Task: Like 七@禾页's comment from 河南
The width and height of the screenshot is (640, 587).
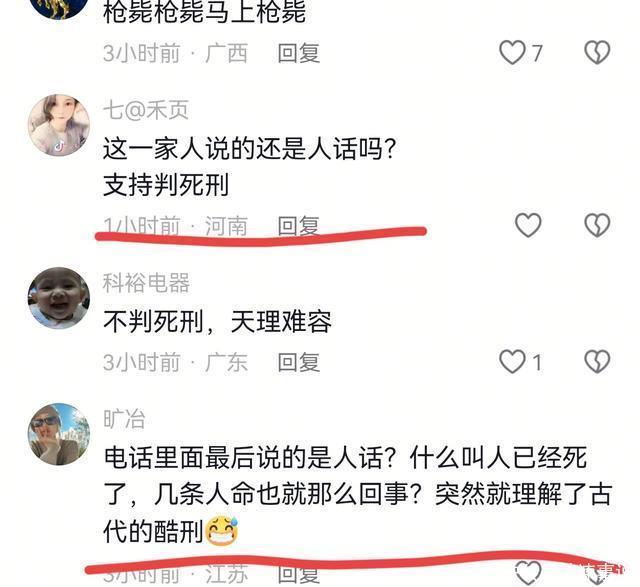Action: (528, 225)
